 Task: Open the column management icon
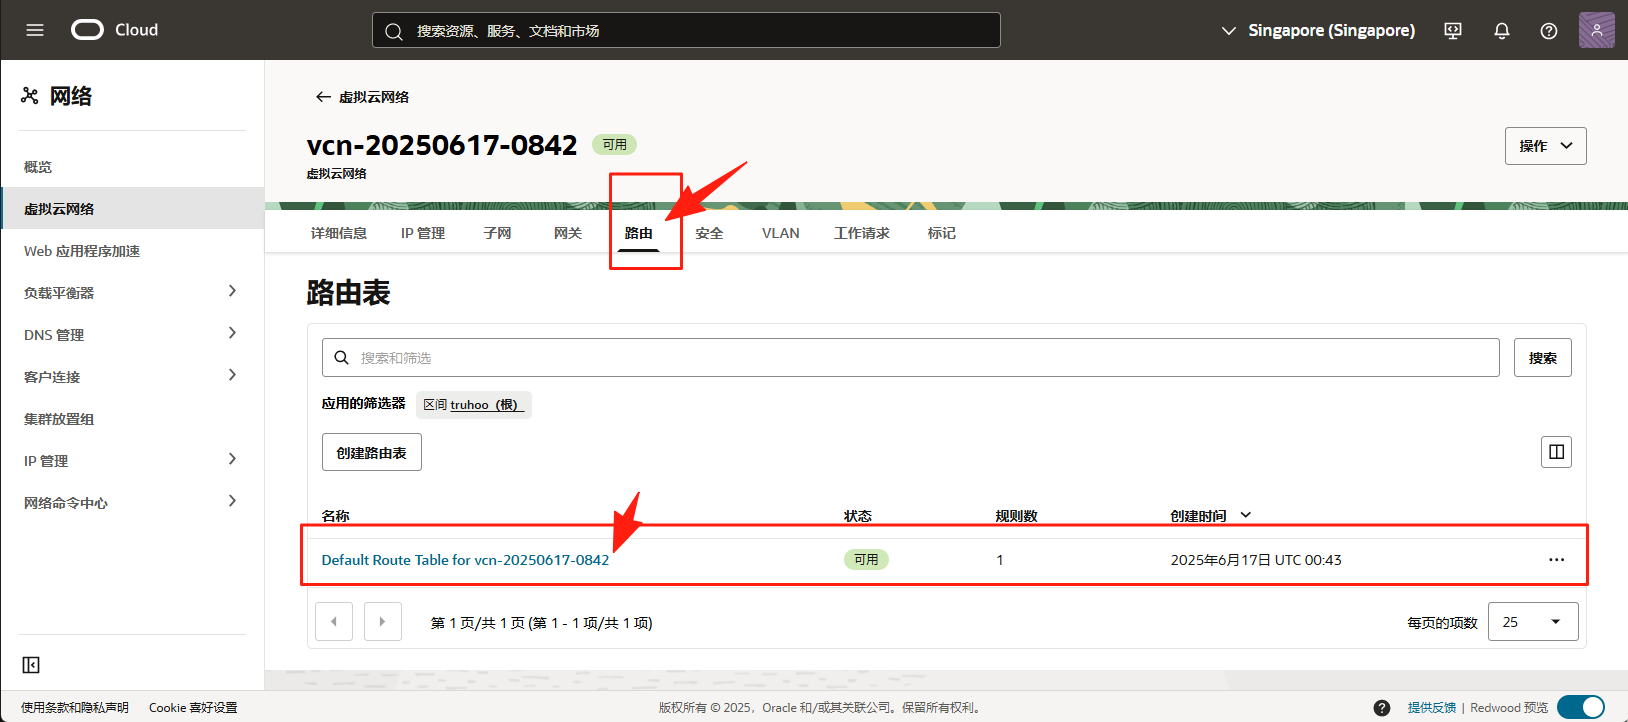click(x=1556, y=452)
